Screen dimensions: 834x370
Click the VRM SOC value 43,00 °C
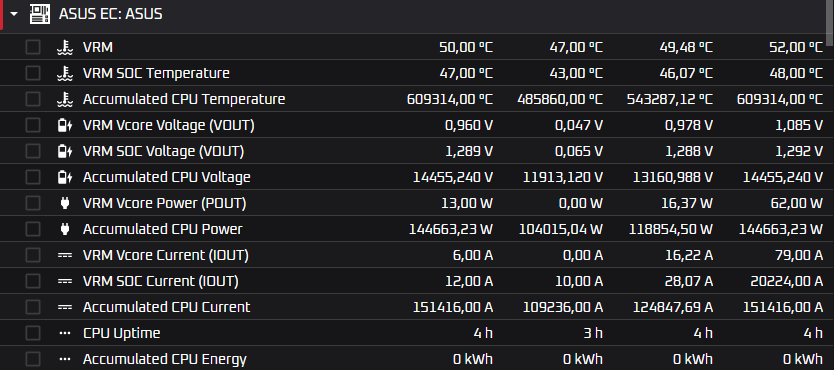click(x=576, y=73)
